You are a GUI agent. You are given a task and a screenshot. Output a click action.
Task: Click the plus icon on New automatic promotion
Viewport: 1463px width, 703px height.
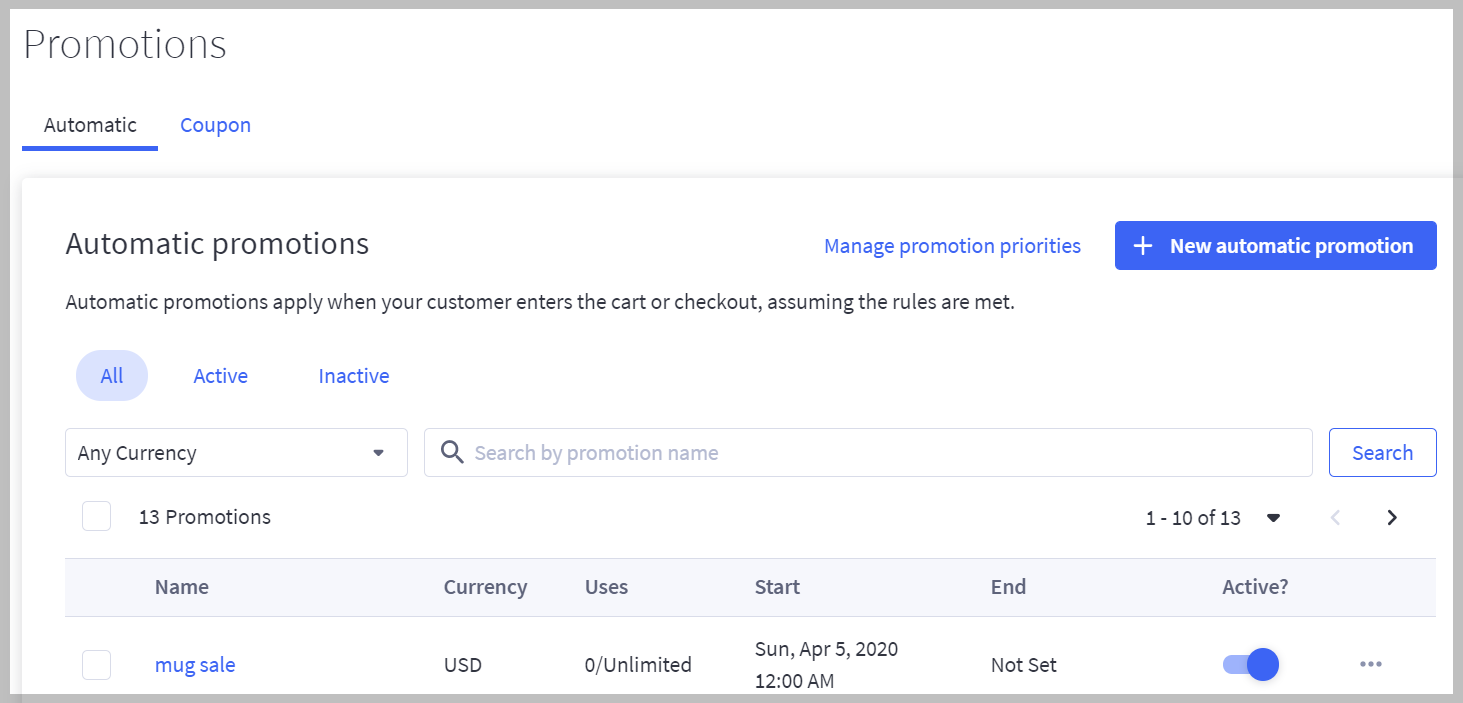coord(1142,245)
